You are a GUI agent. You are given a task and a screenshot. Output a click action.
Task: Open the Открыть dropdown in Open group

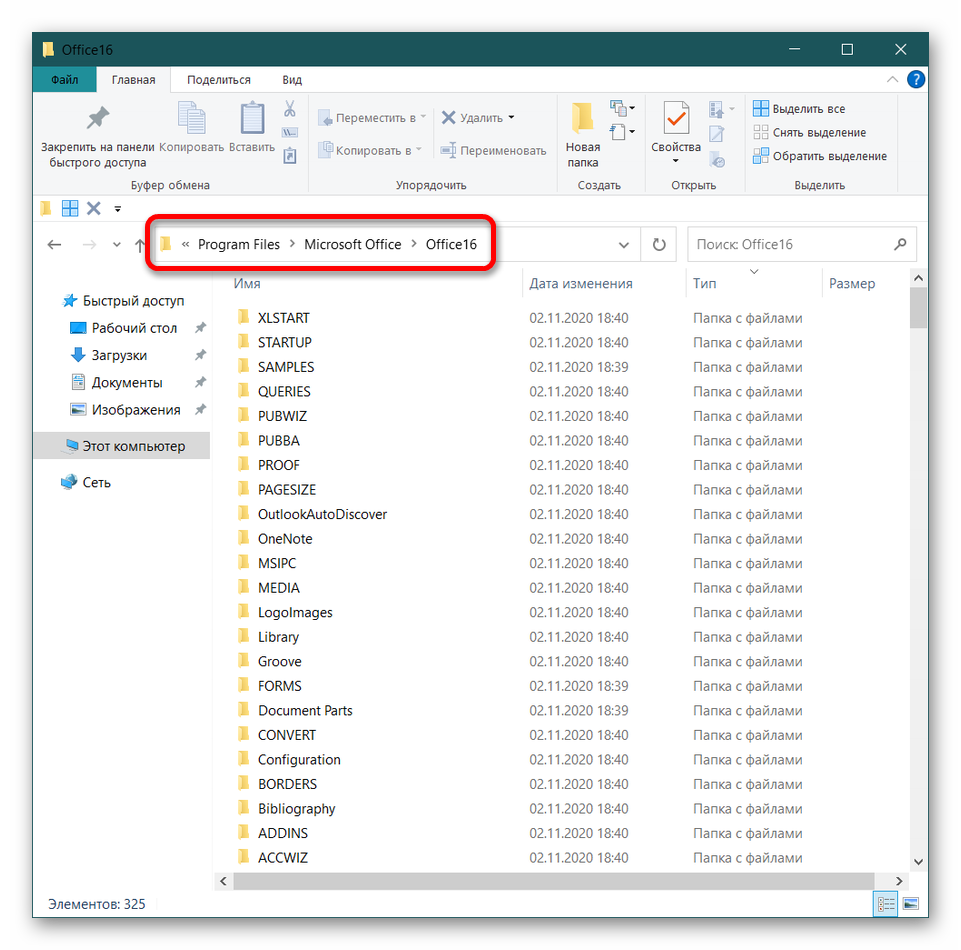pos(721,109)
